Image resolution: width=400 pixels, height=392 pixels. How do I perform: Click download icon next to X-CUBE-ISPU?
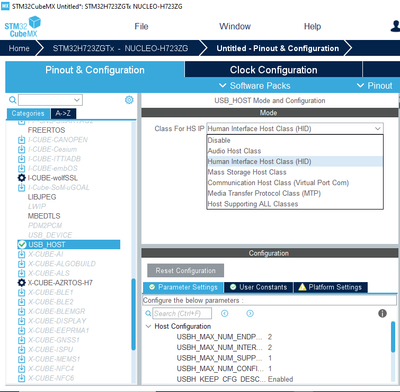coord(21,350)
